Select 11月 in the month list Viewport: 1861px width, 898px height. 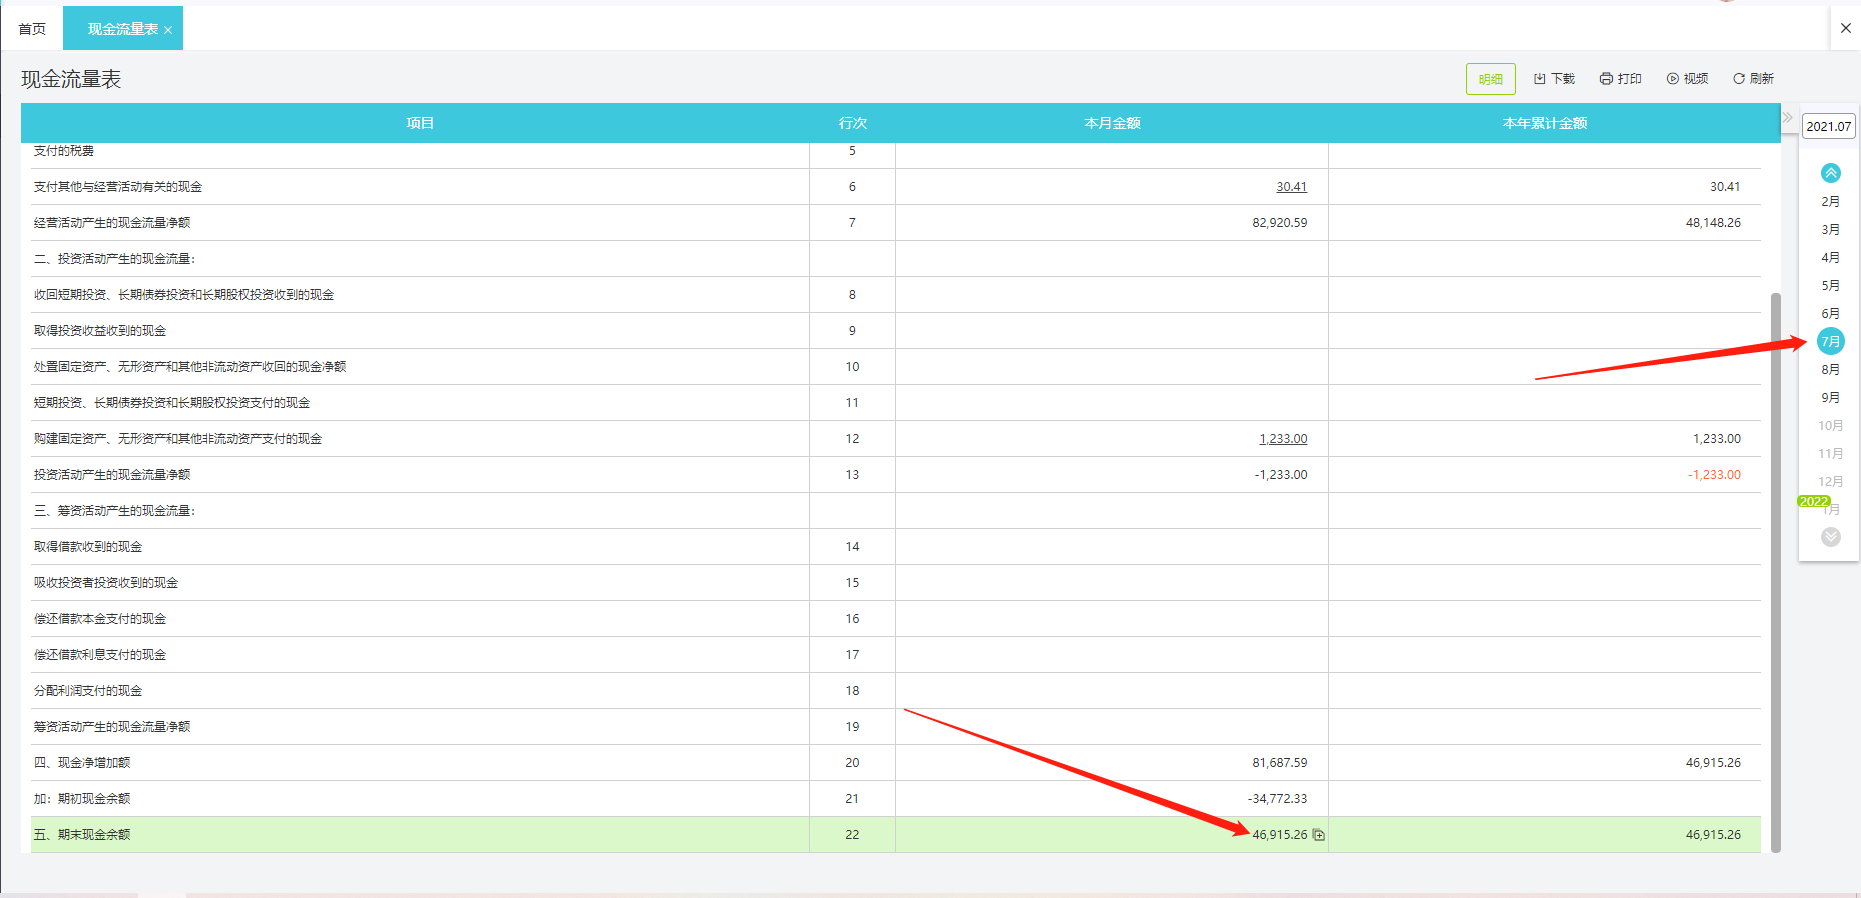[1831, 453]
